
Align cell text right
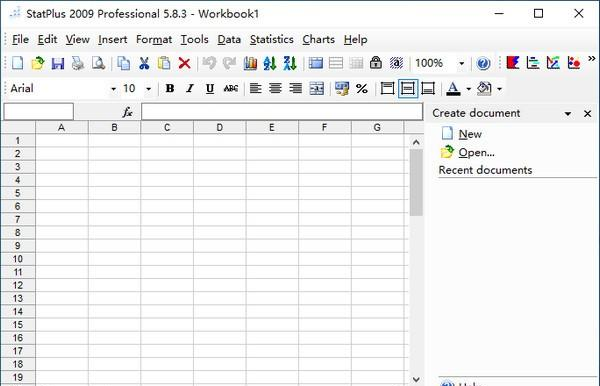coord(295,89)
